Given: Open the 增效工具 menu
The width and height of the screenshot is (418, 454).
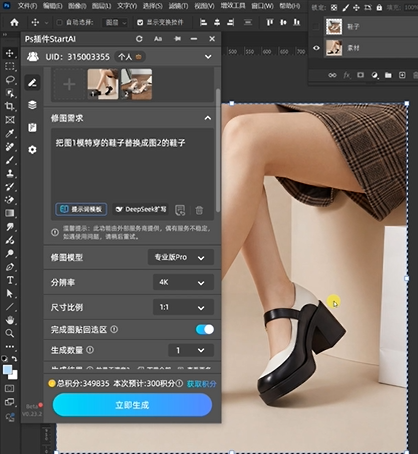Looking at the screenshot, I should (x=233, y=6).
